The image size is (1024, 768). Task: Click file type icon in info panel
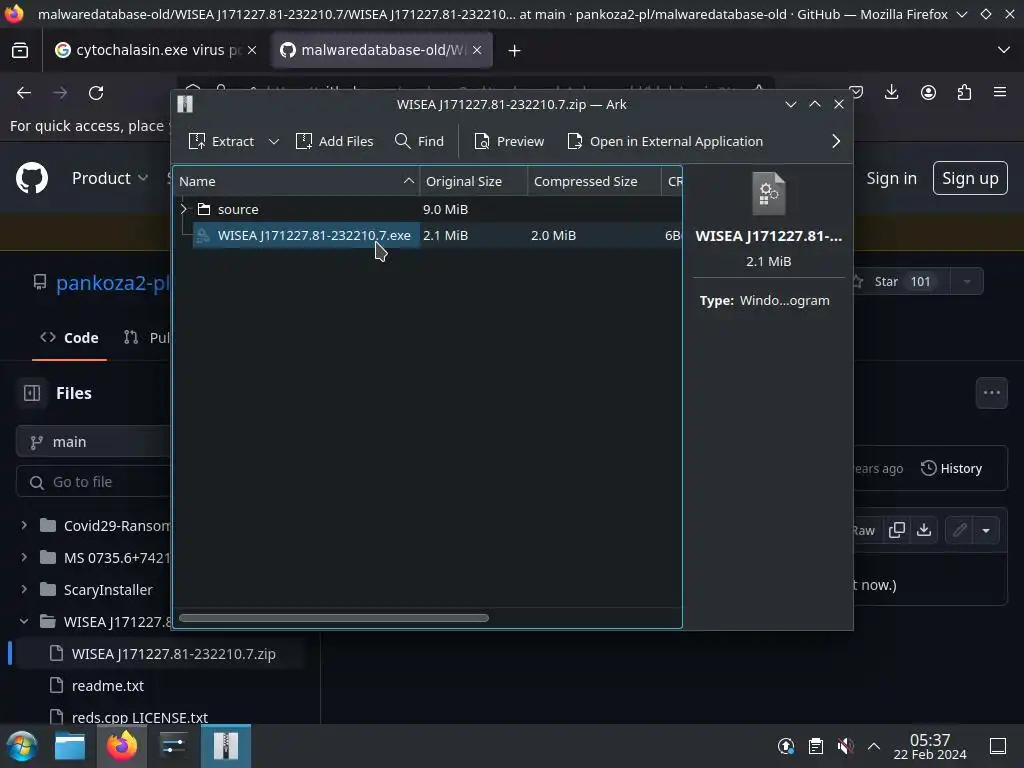click(769, 193)
